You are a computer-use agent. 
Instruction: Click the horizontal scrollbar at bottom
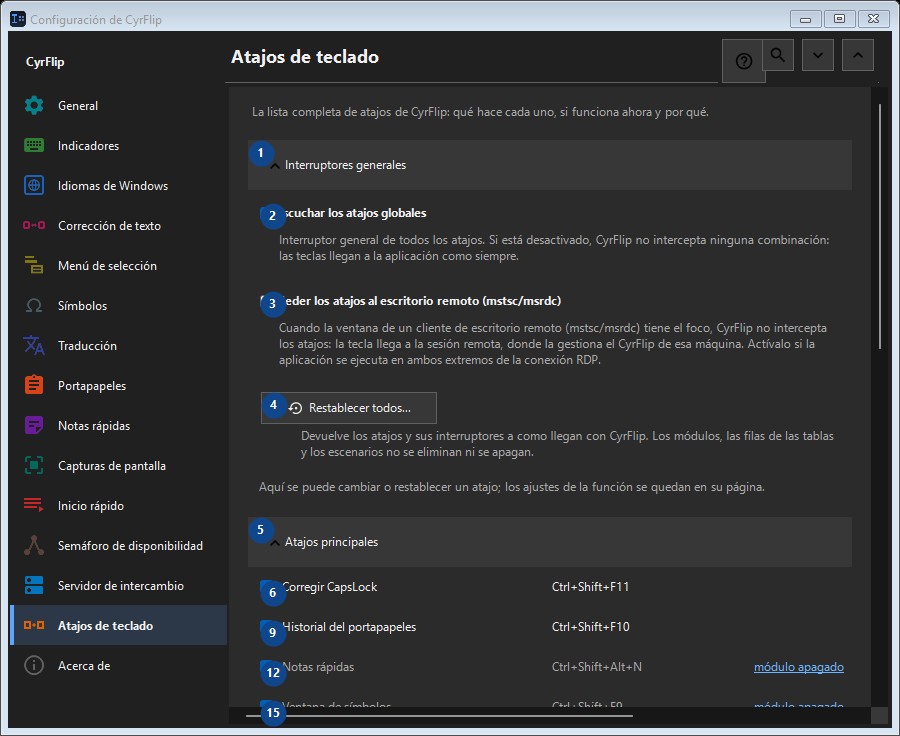pos(439,716)
